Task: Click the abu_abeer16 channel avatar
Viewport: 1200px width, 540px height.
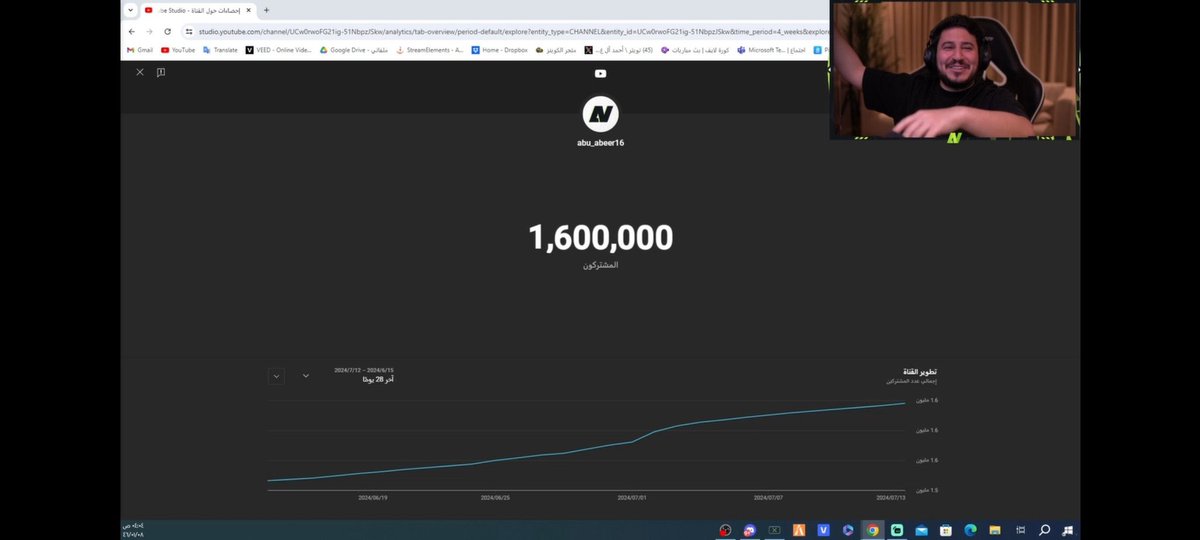Action: click(x=600, y=114)
